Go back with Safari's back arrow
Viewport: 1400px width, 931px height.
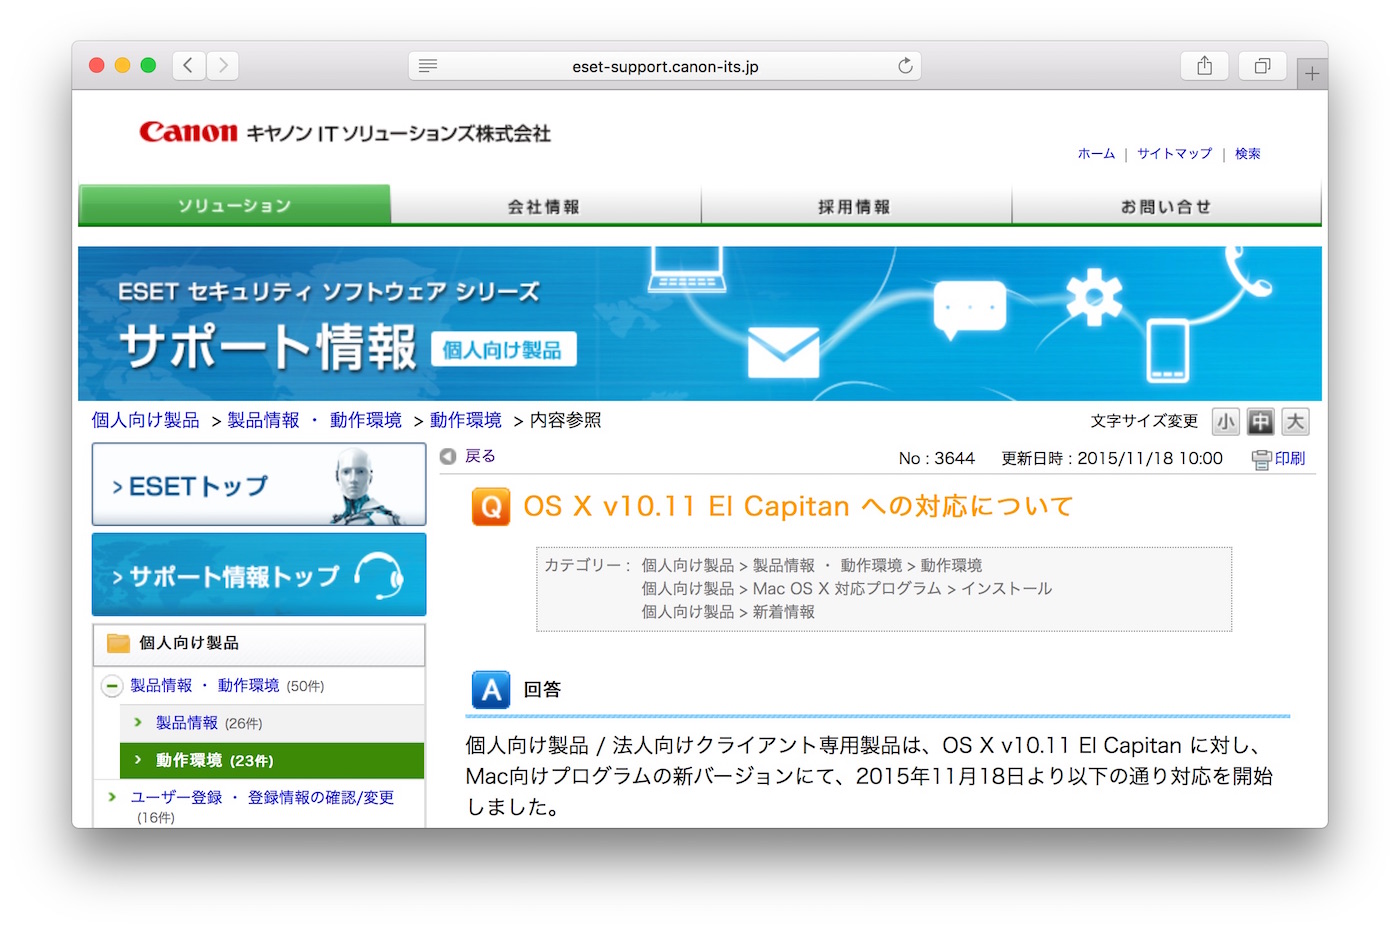189,66
